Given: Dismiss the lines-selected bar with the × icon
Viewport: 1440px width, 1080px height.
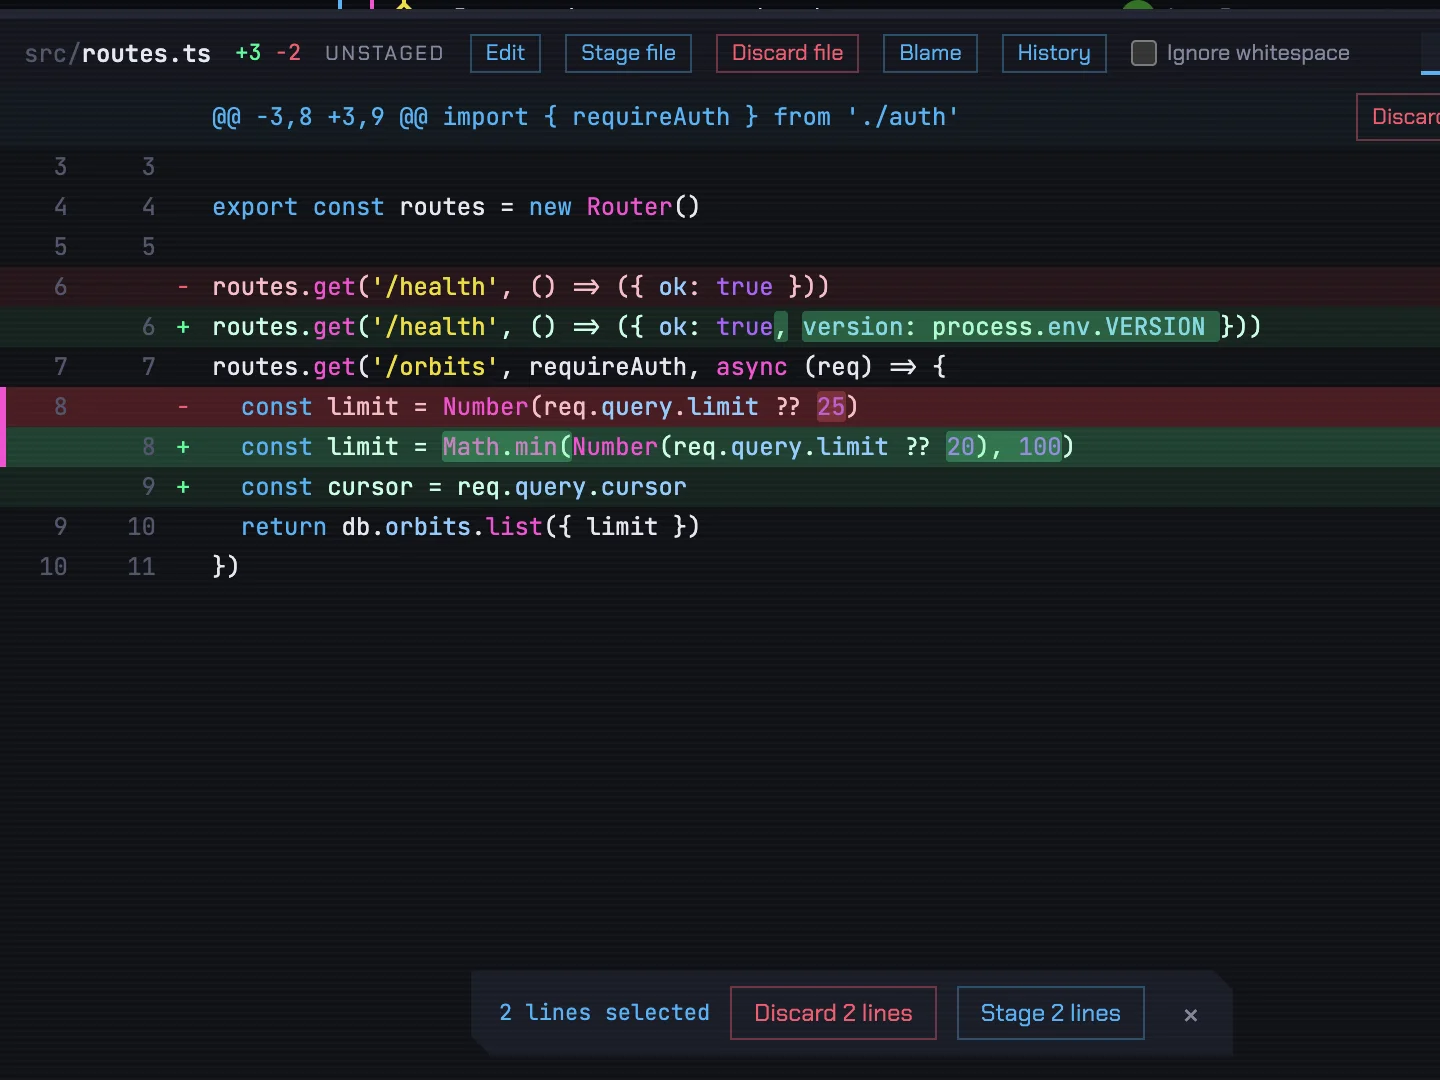Looking at the screenshot, I should pos(1190,1014).
